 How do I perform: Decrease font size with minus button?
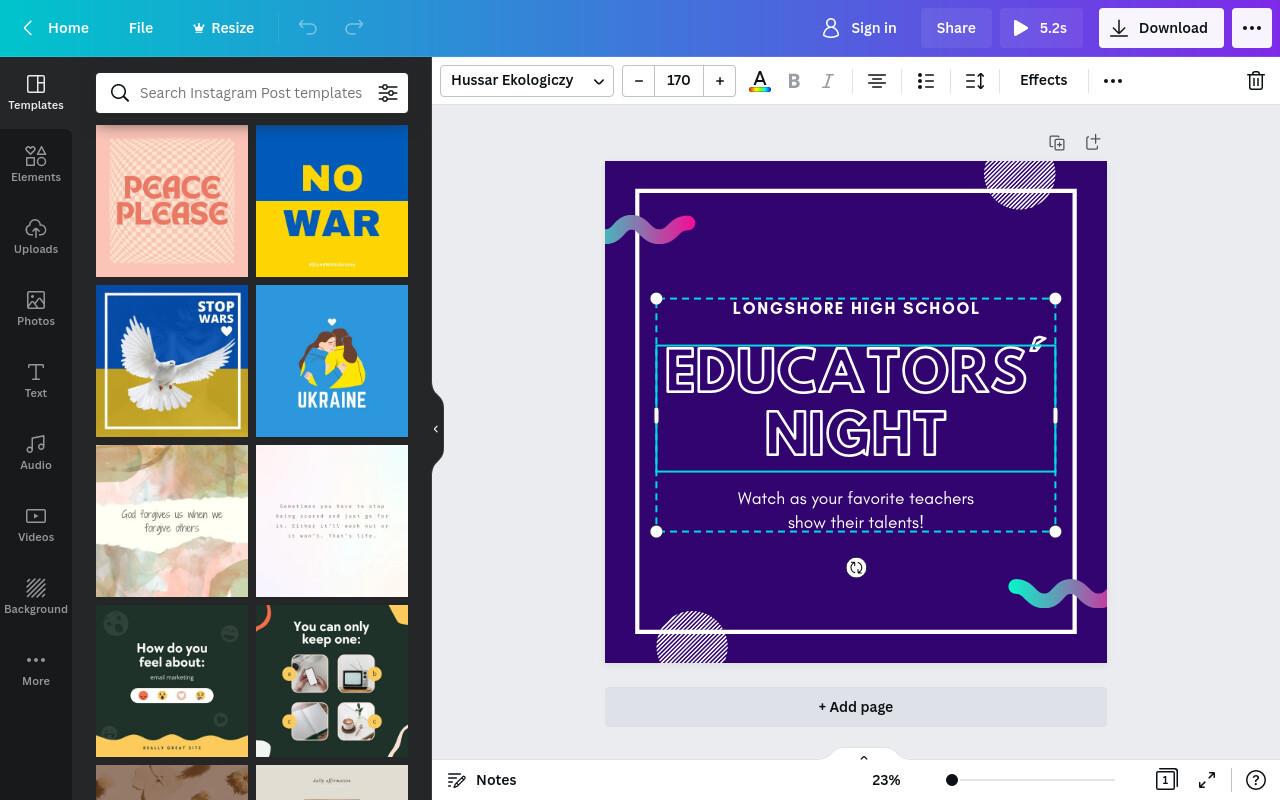click(x=638, y=81)
